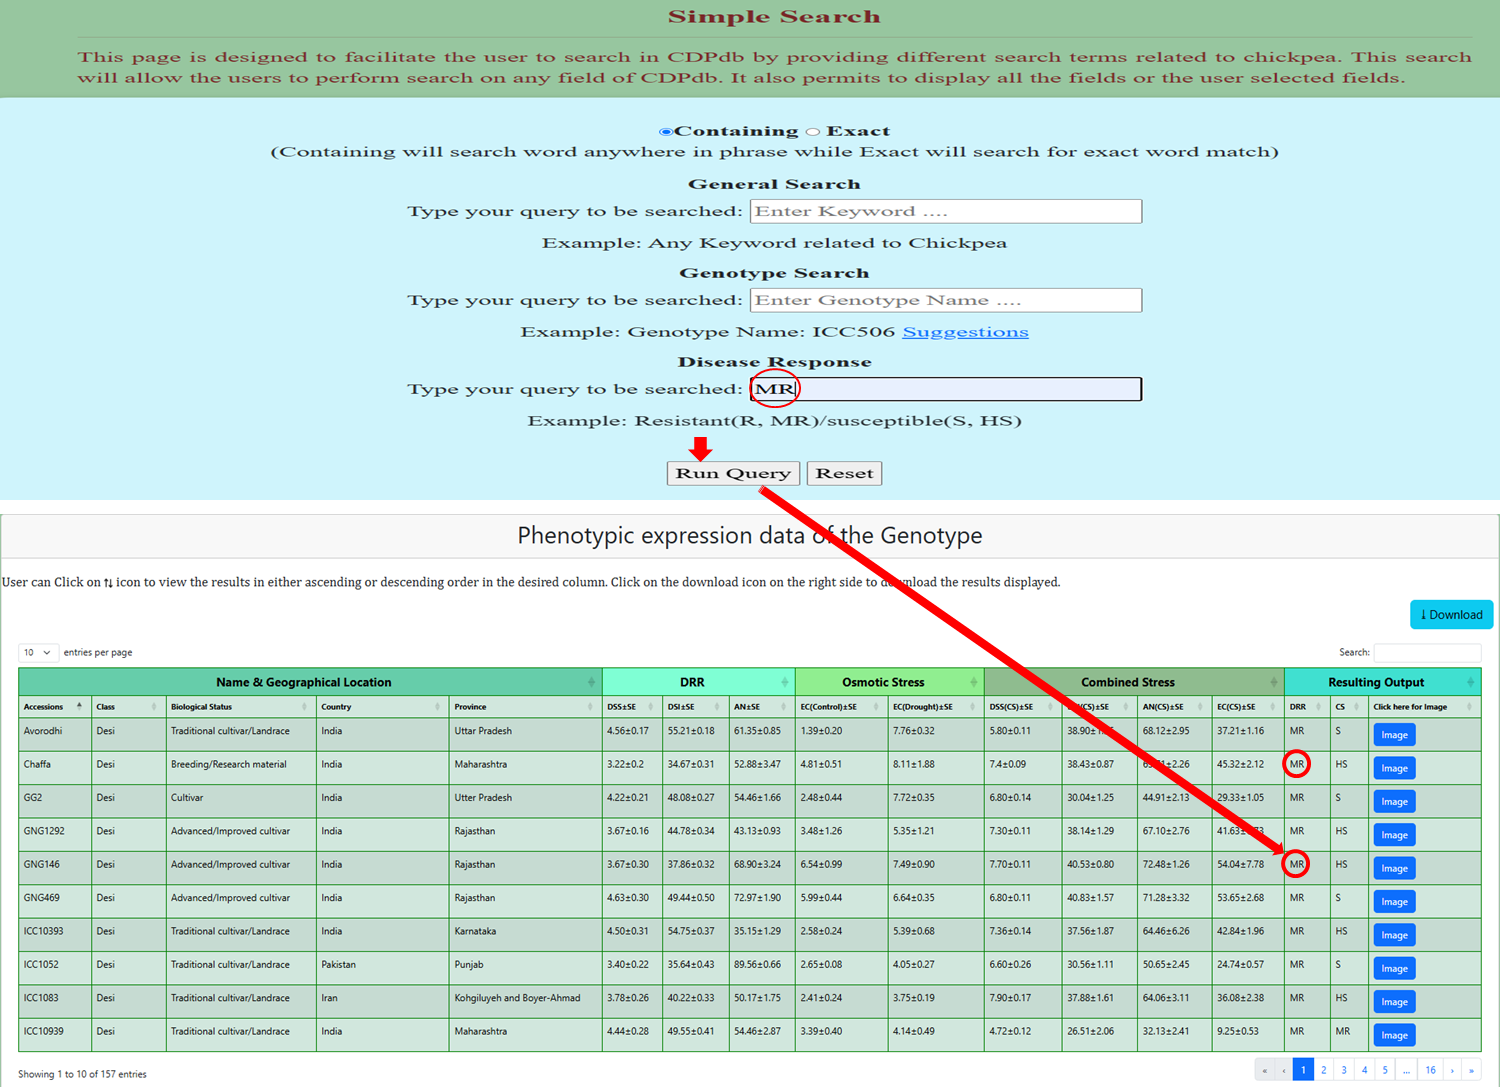Click the Download button with arrow icon
1500x1087 pixels.
(1451, 615)
